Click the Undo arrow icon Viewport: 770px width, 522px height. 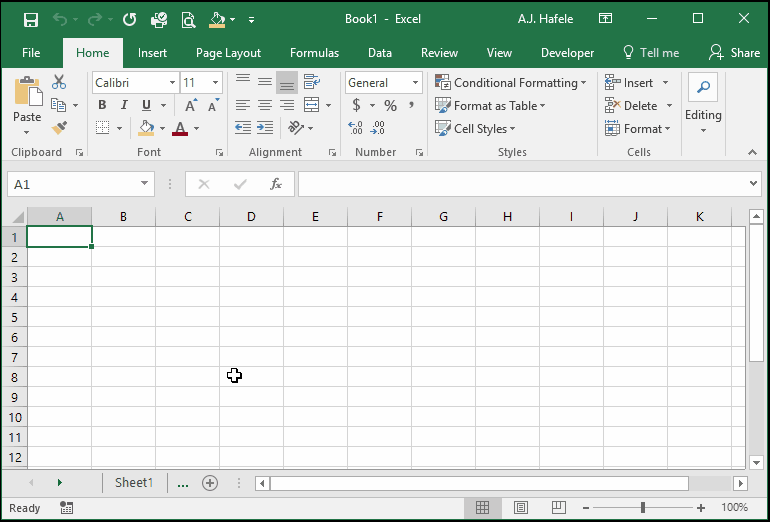tap(60, 20)
